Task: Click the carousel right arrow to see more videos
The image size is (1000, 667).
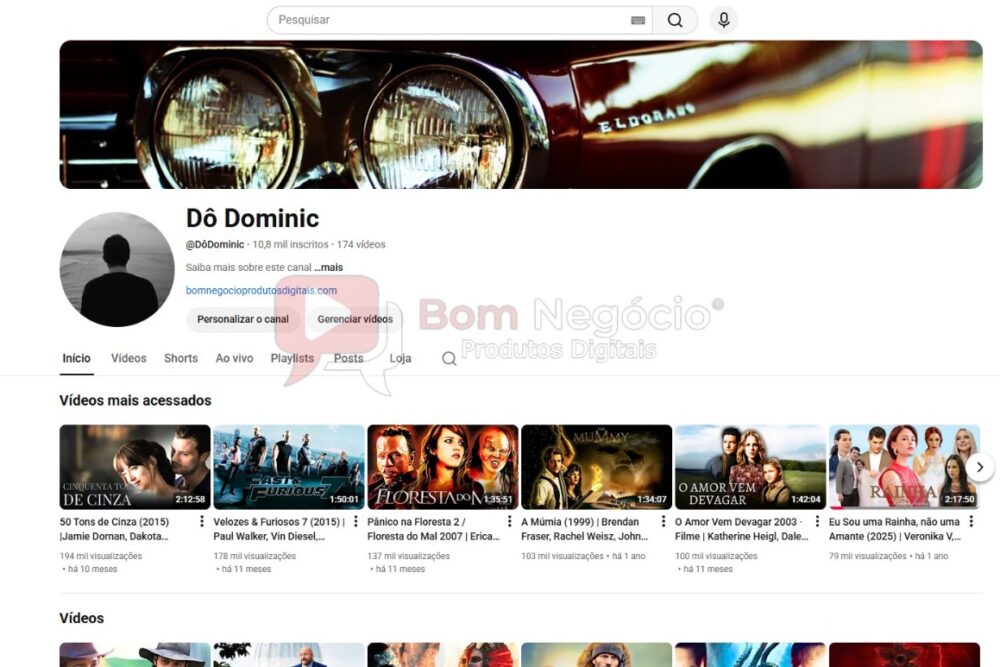Action: [x=981, y=466]
